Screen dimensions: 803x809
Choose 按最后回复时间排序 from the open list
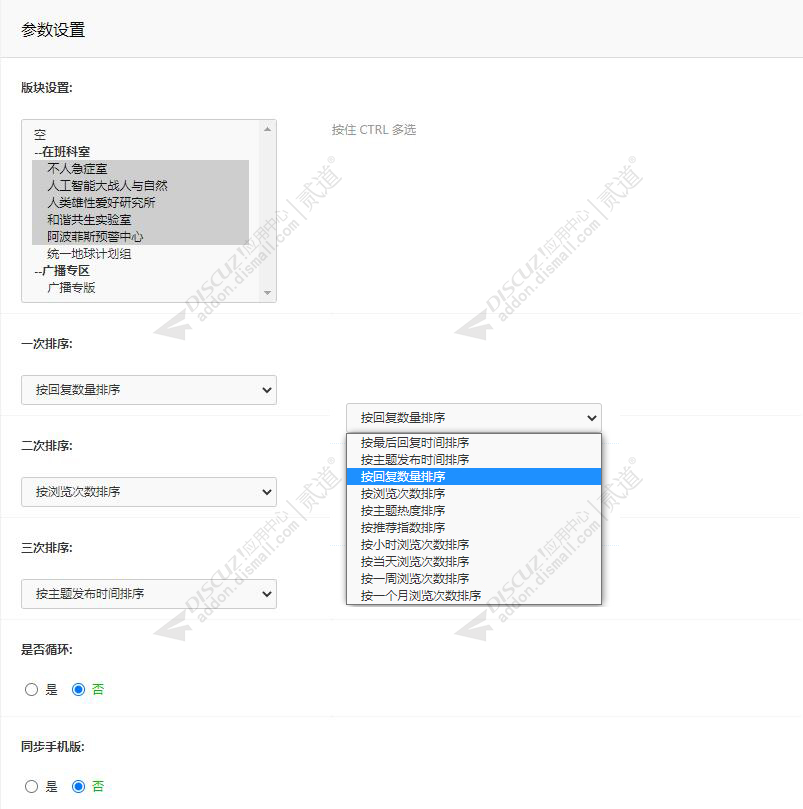(474, 443)
